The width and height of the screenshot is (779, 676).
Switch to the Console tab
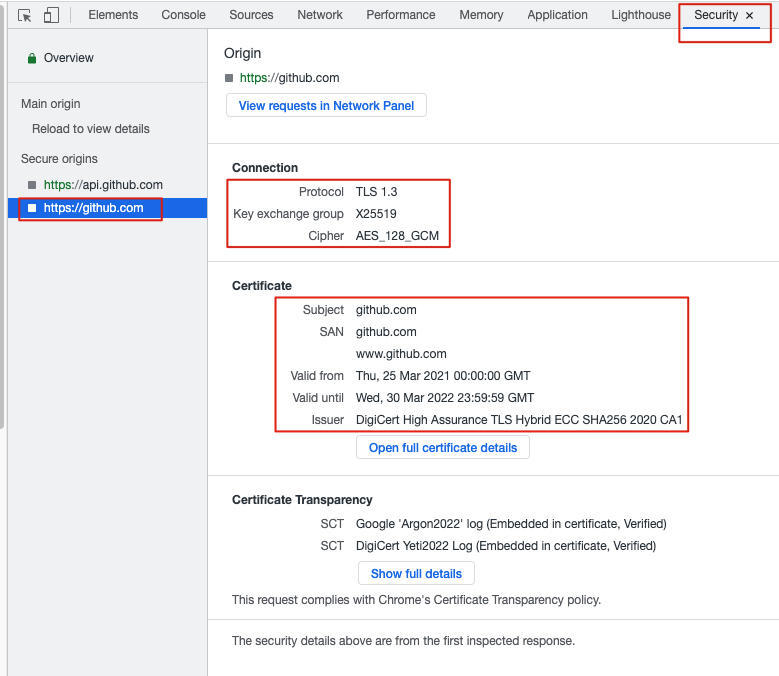[183, 15]
